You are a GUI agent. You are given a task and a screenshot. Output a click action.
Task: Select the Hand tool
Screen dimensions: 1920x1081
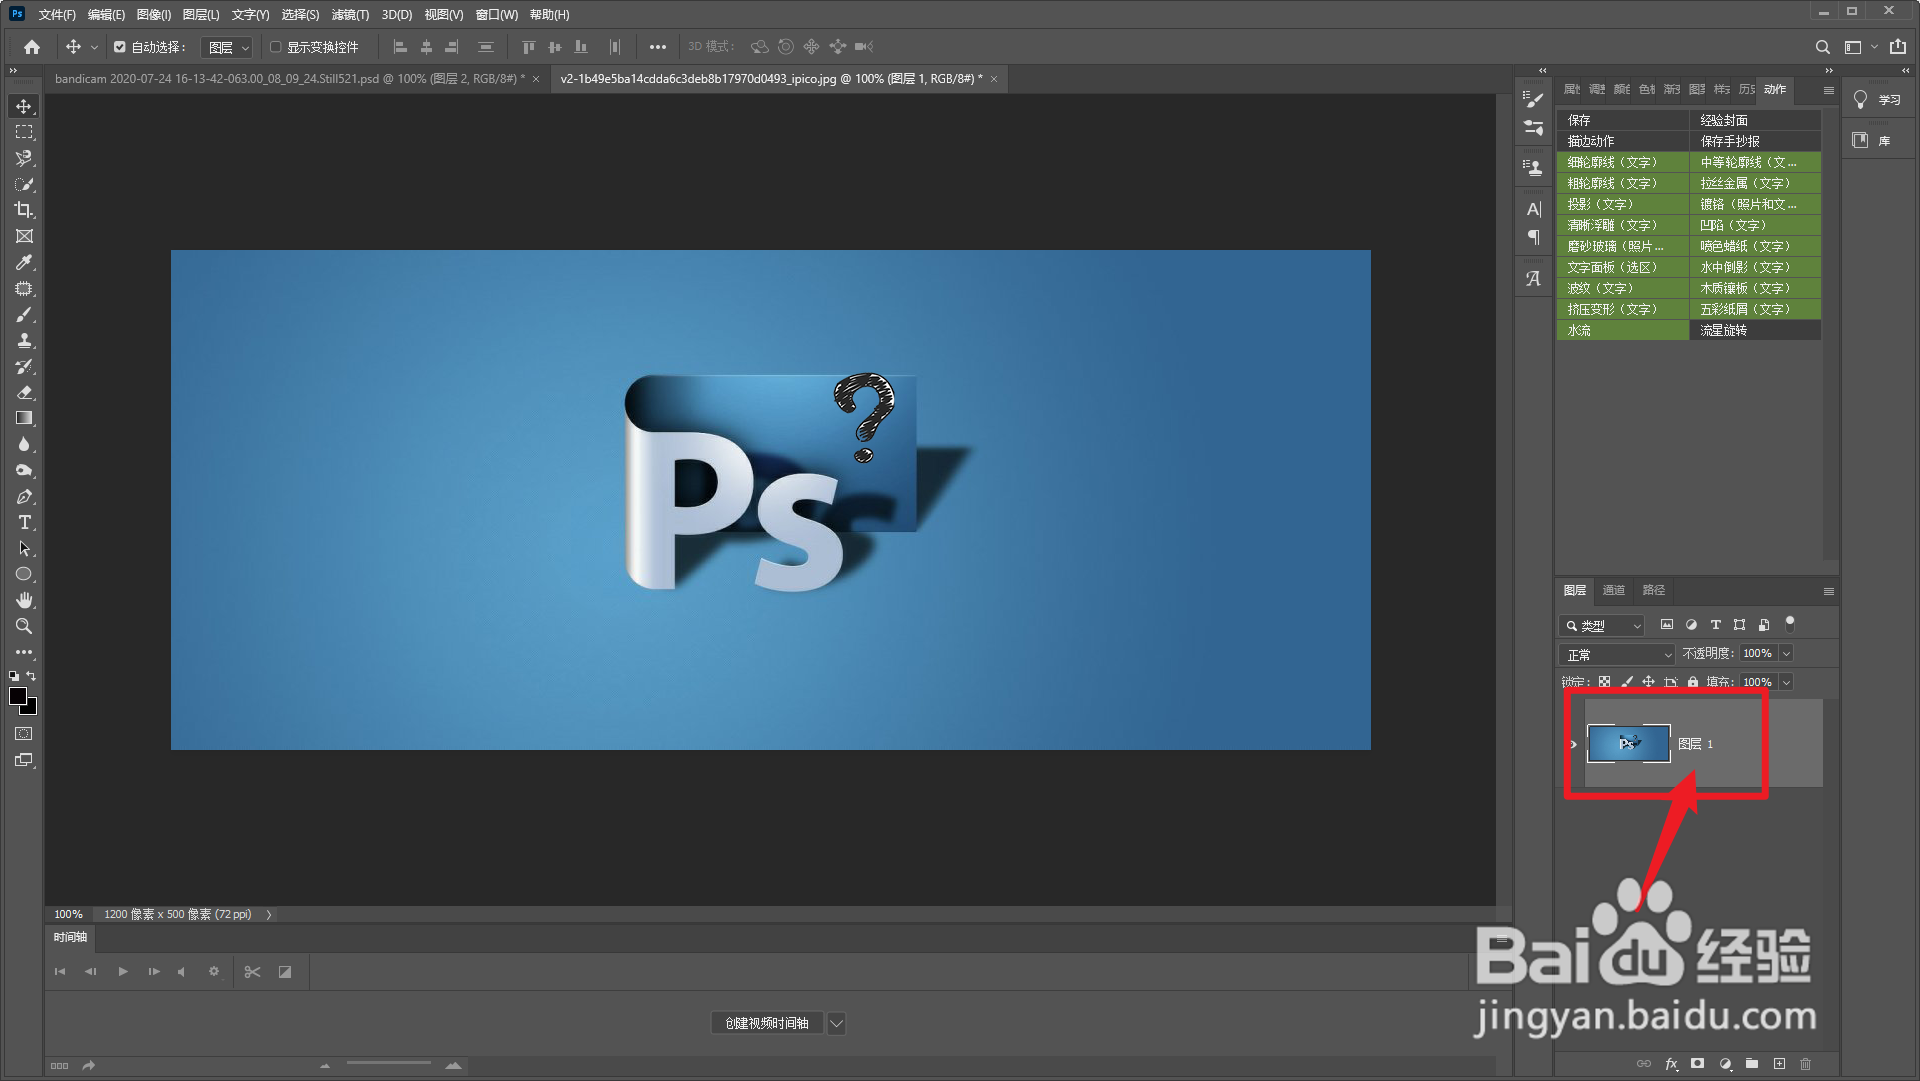click(x=24, y=600)
